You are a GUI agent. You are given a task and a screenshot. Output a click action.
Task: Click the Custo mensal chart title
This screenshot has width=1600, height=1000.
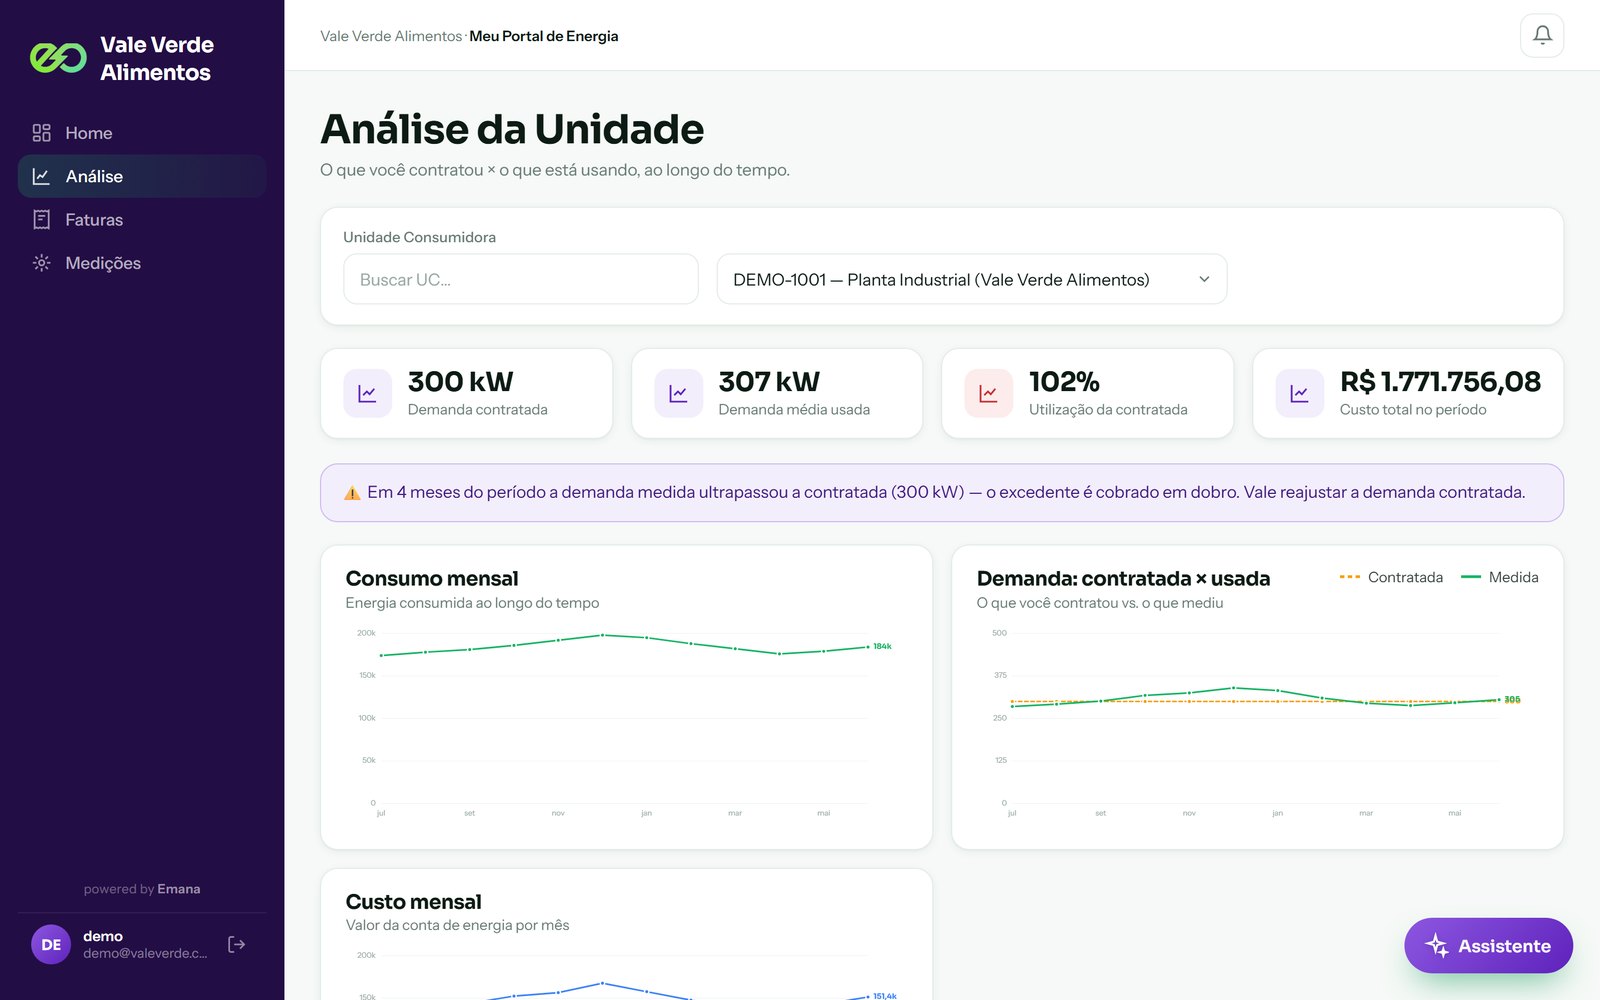coord(413,902)
